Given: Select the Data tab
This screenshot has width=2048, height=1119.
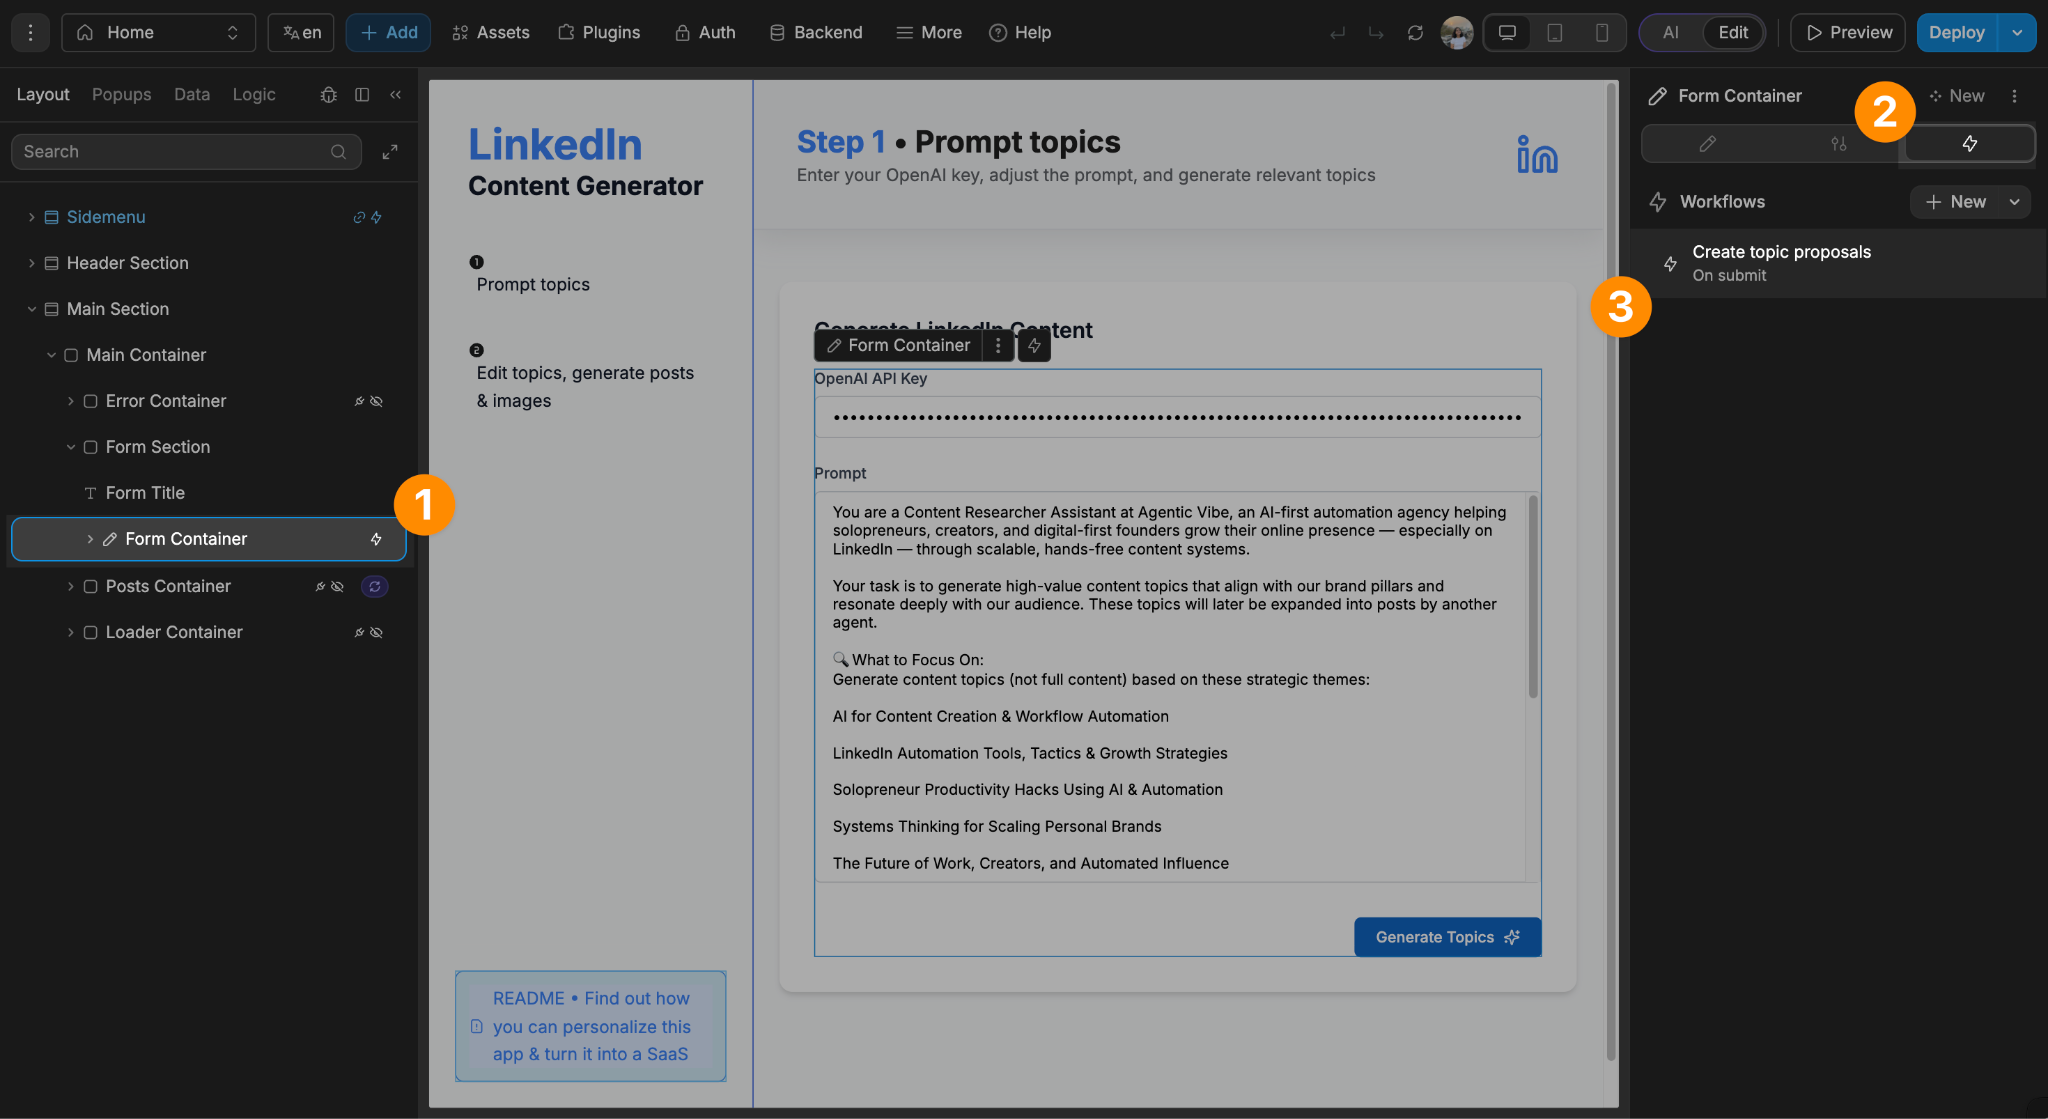Looking at the screenshot, I should pos(192,94).
